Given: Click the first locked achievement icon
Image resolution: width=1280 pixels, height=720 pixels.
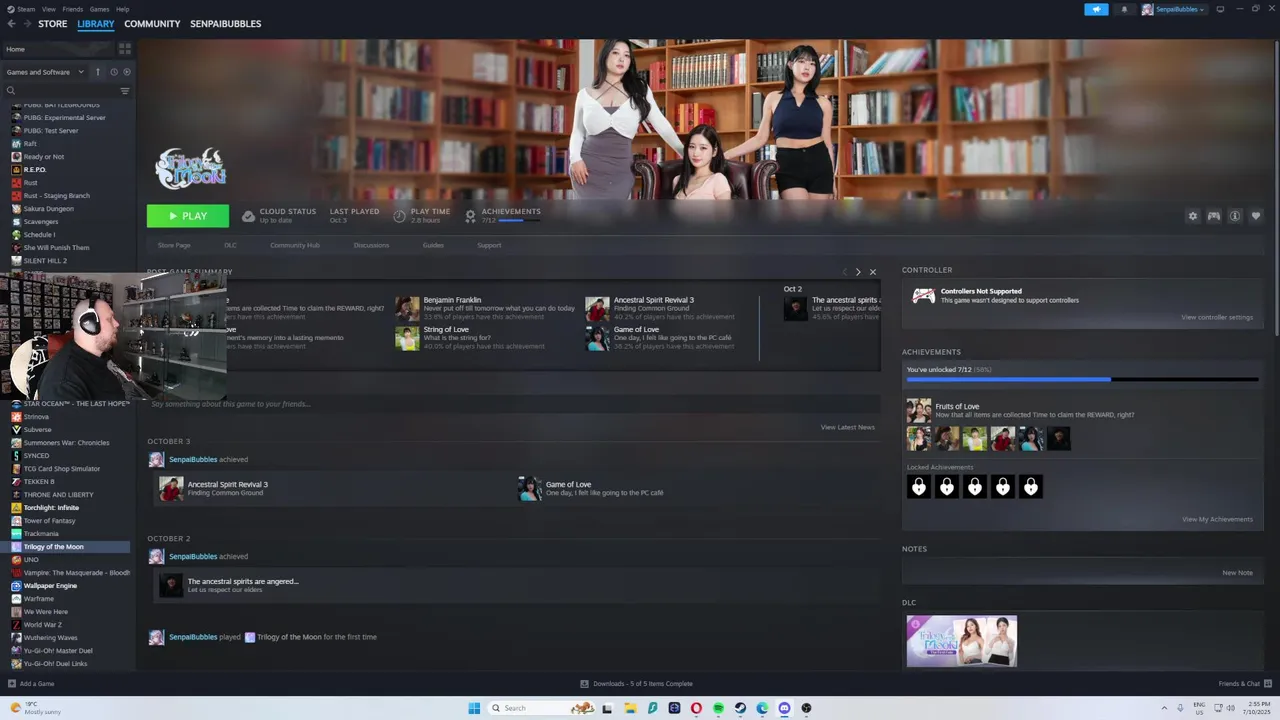Looking at the screenshot, I should click(919, 487).
